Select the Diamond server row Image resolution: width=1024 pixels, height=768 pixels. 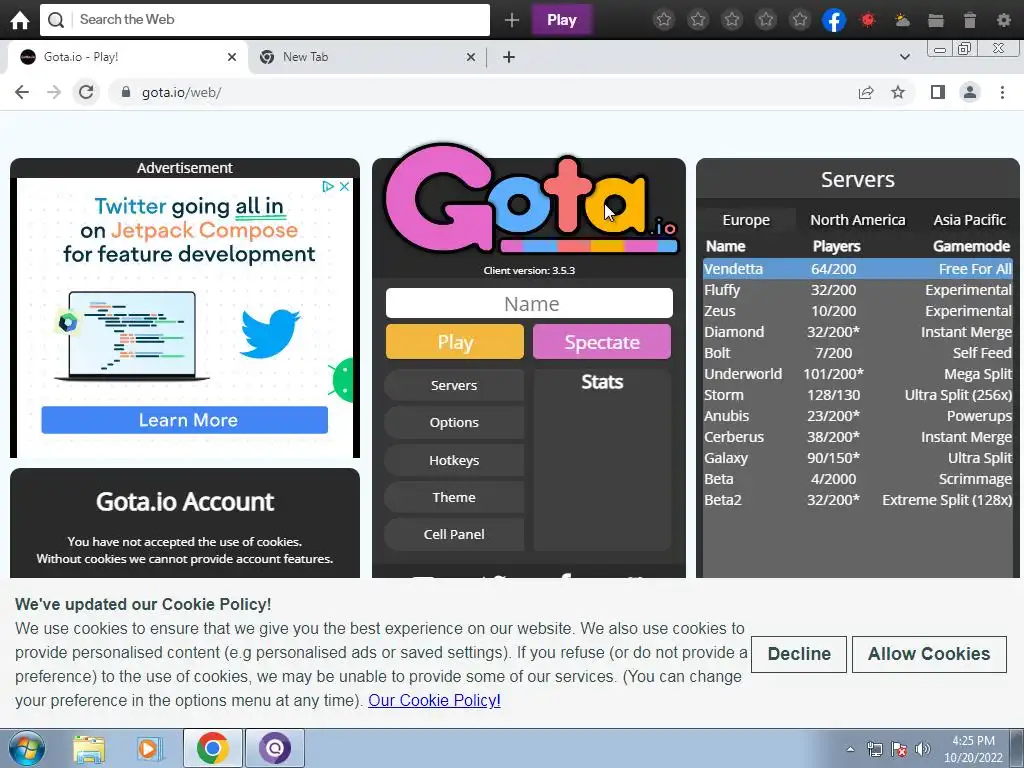click(857, 332)
